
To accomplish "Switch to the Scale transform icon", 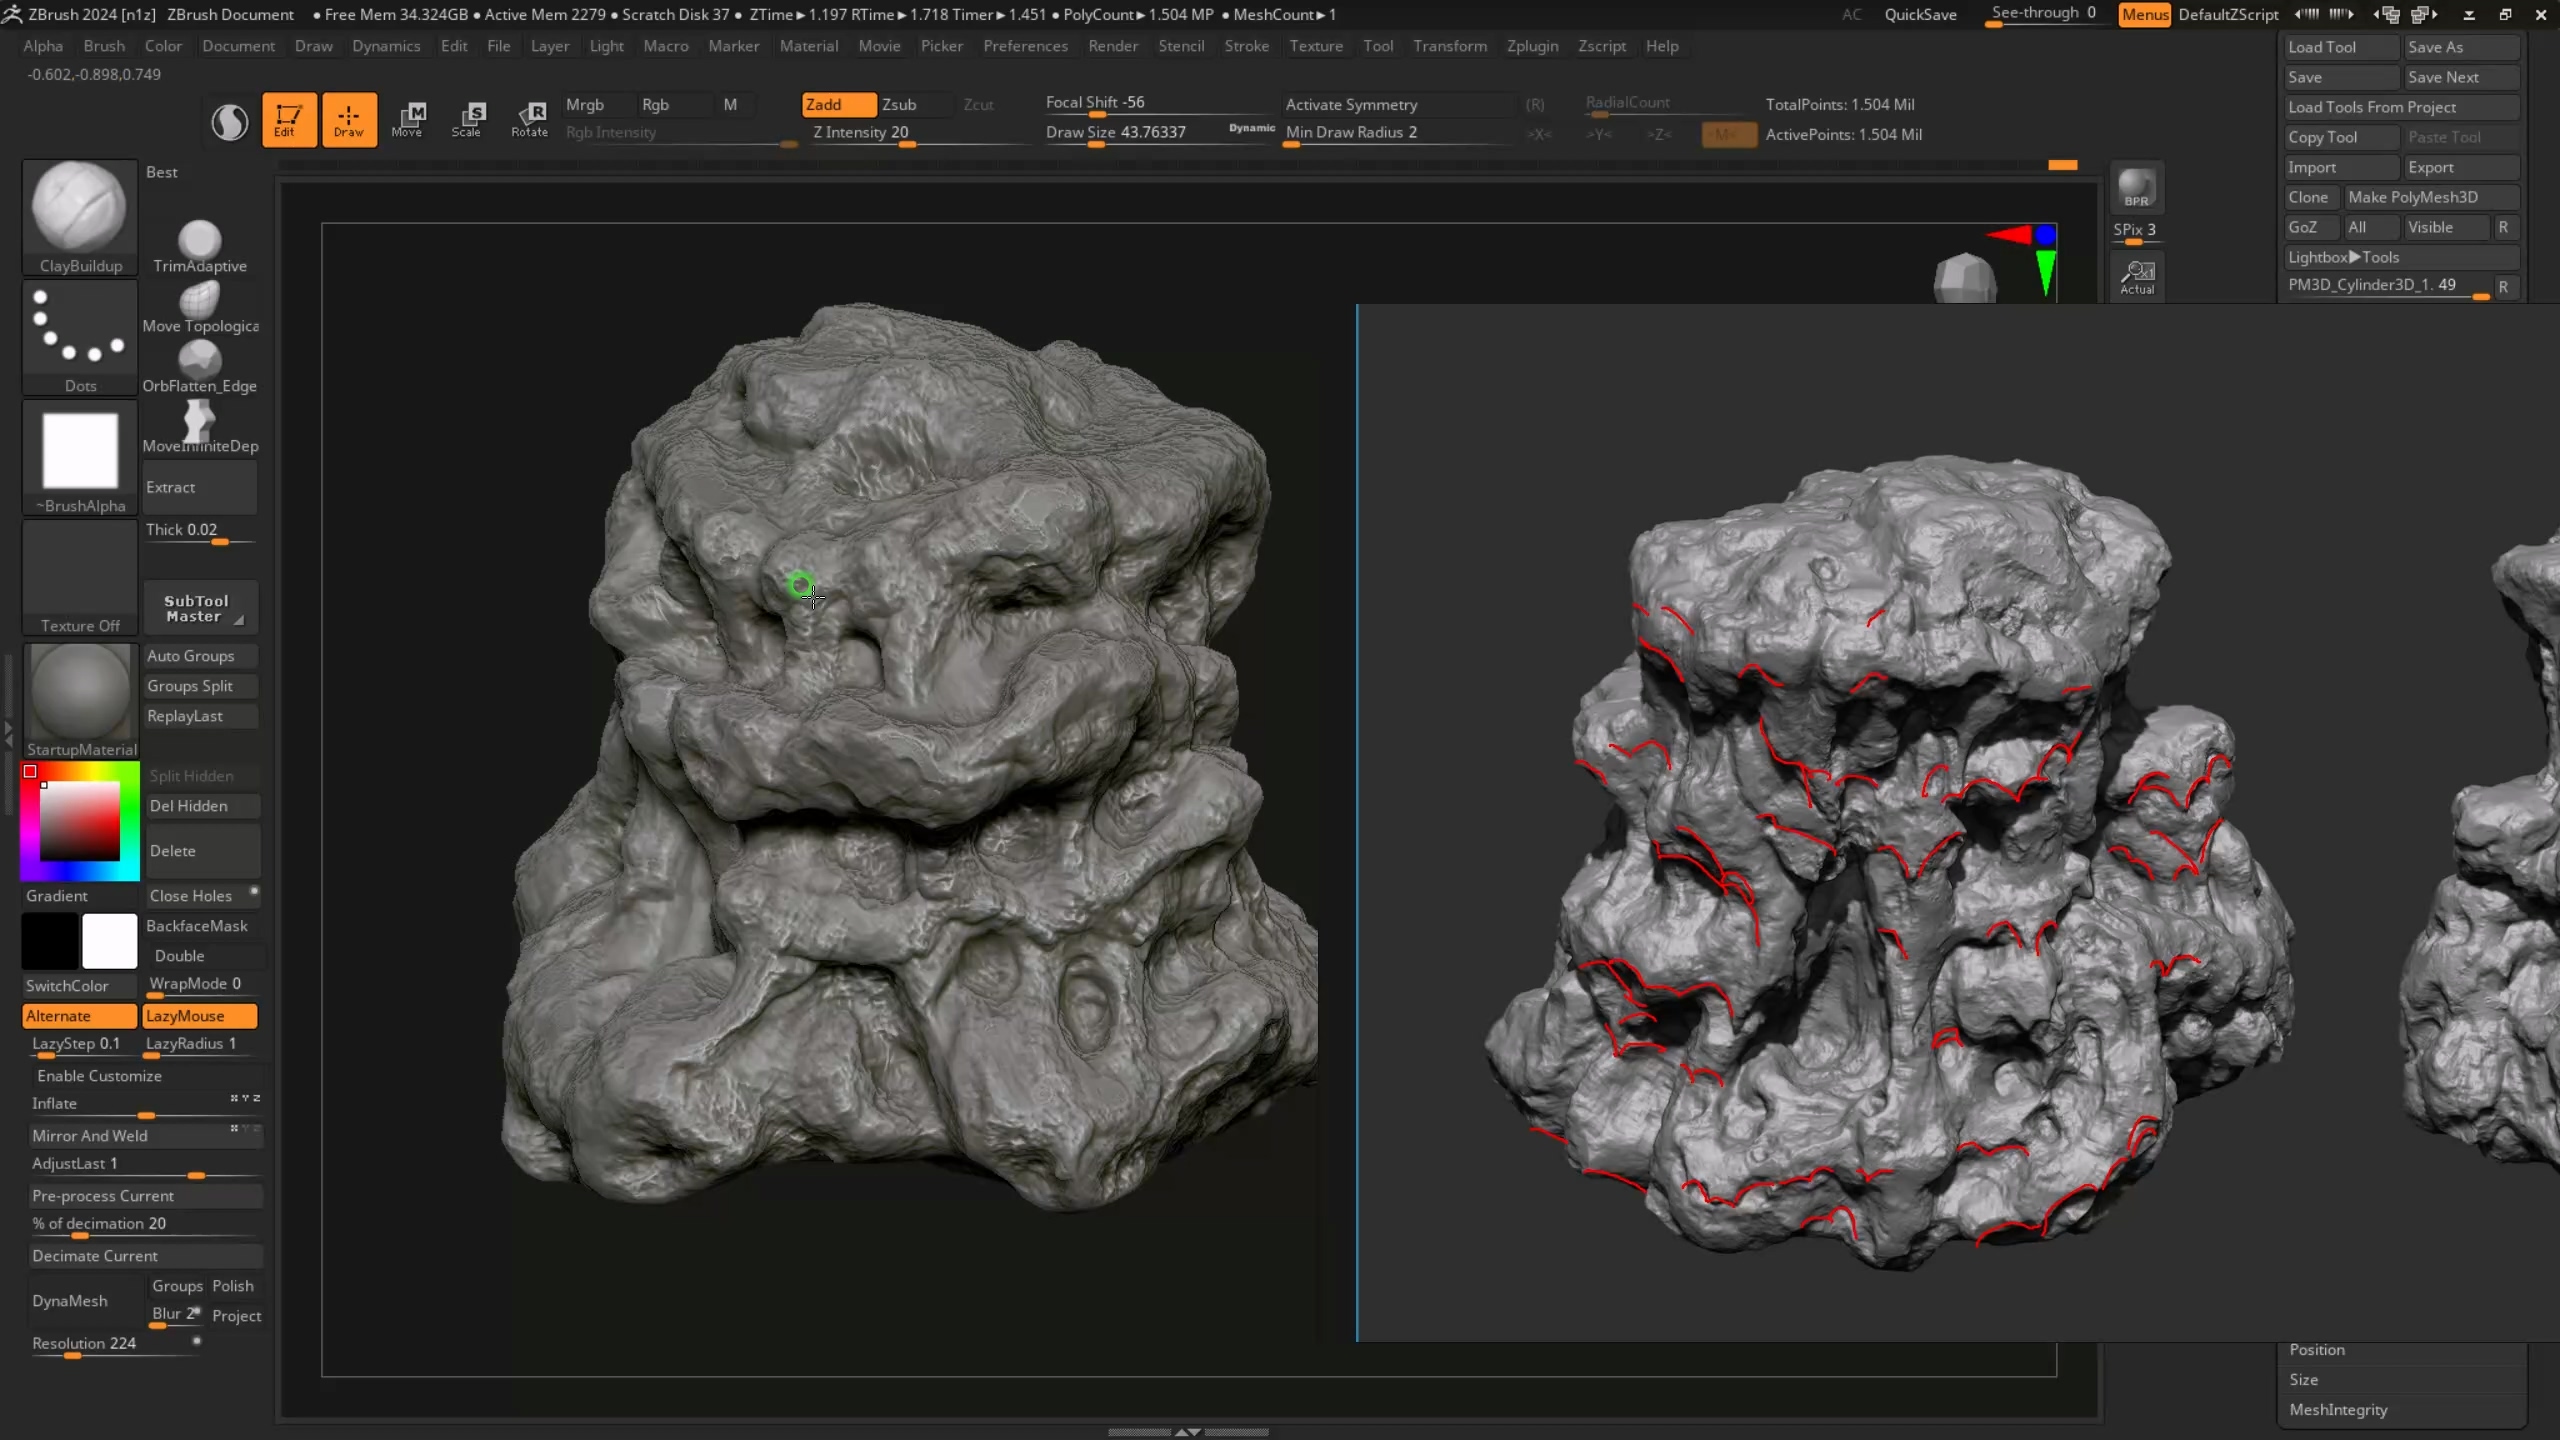I will 466,120.
